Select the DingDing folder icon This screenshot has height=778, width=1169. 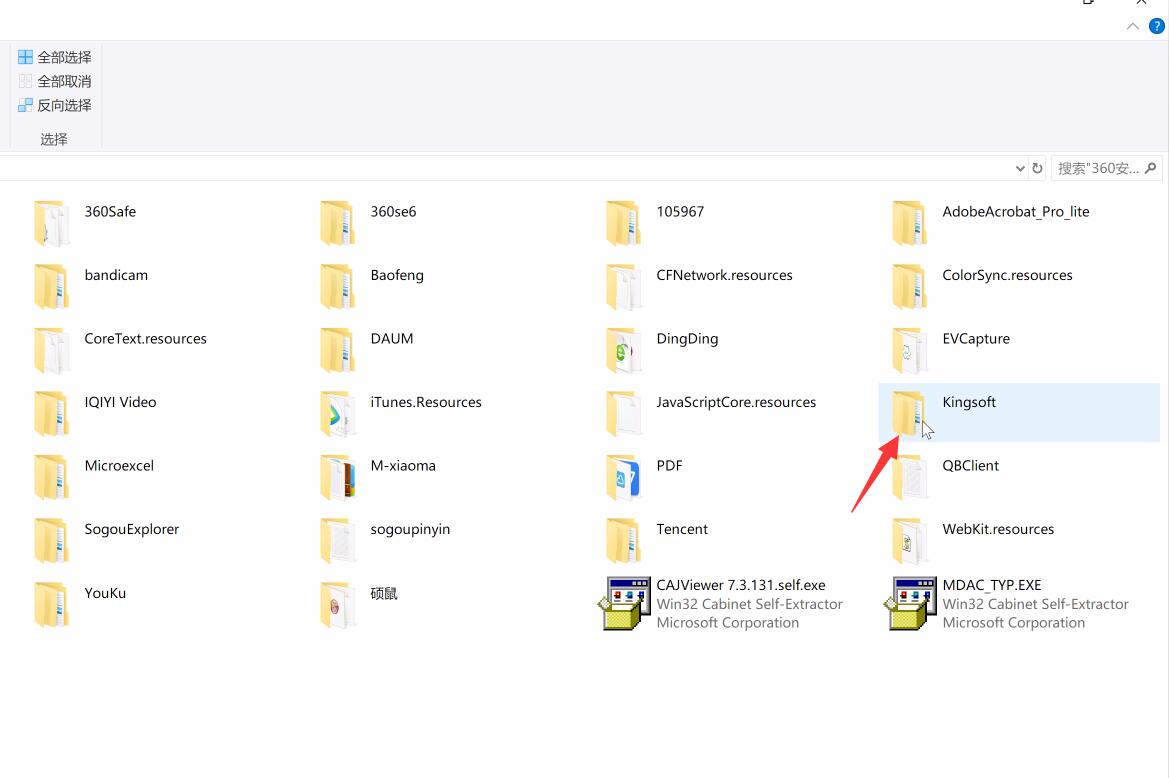pyautogui.click(x=623, y=350)
